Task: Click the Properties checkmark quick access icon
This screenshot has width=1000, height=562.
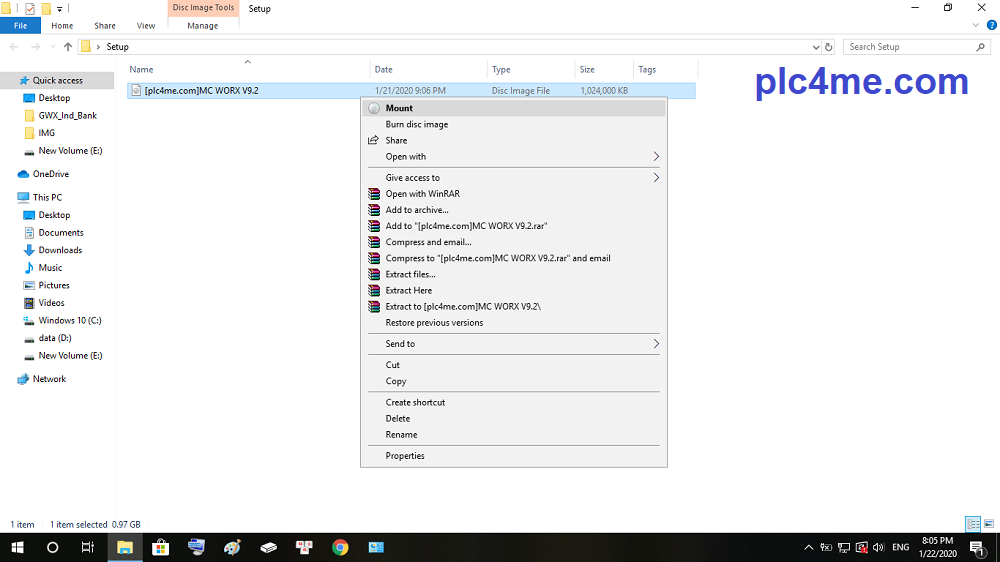Action: pos(29,9)
